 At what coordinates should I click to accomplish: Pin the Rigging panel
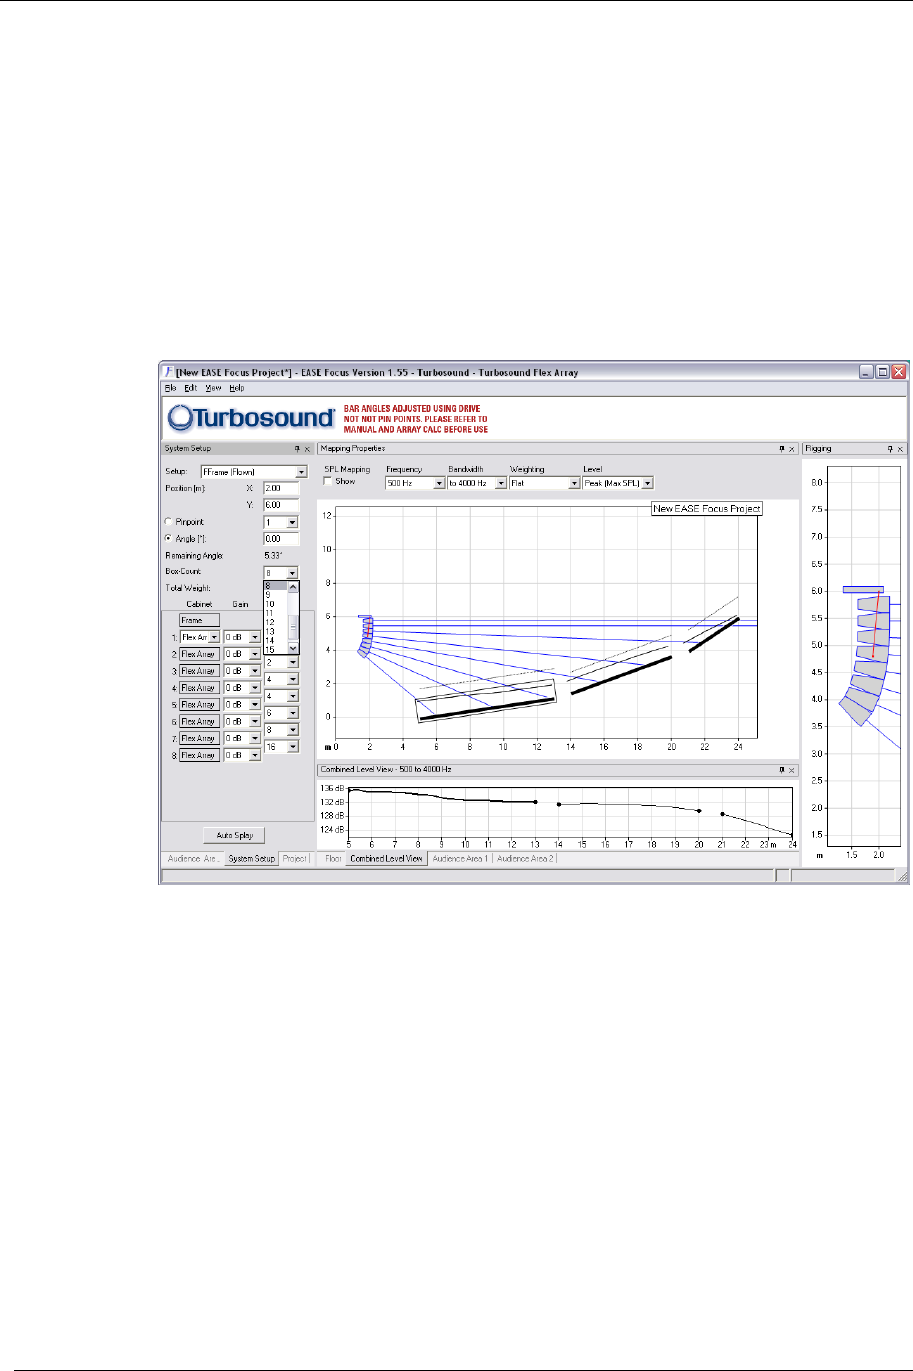pyautogui.click(x=890, y=449)
